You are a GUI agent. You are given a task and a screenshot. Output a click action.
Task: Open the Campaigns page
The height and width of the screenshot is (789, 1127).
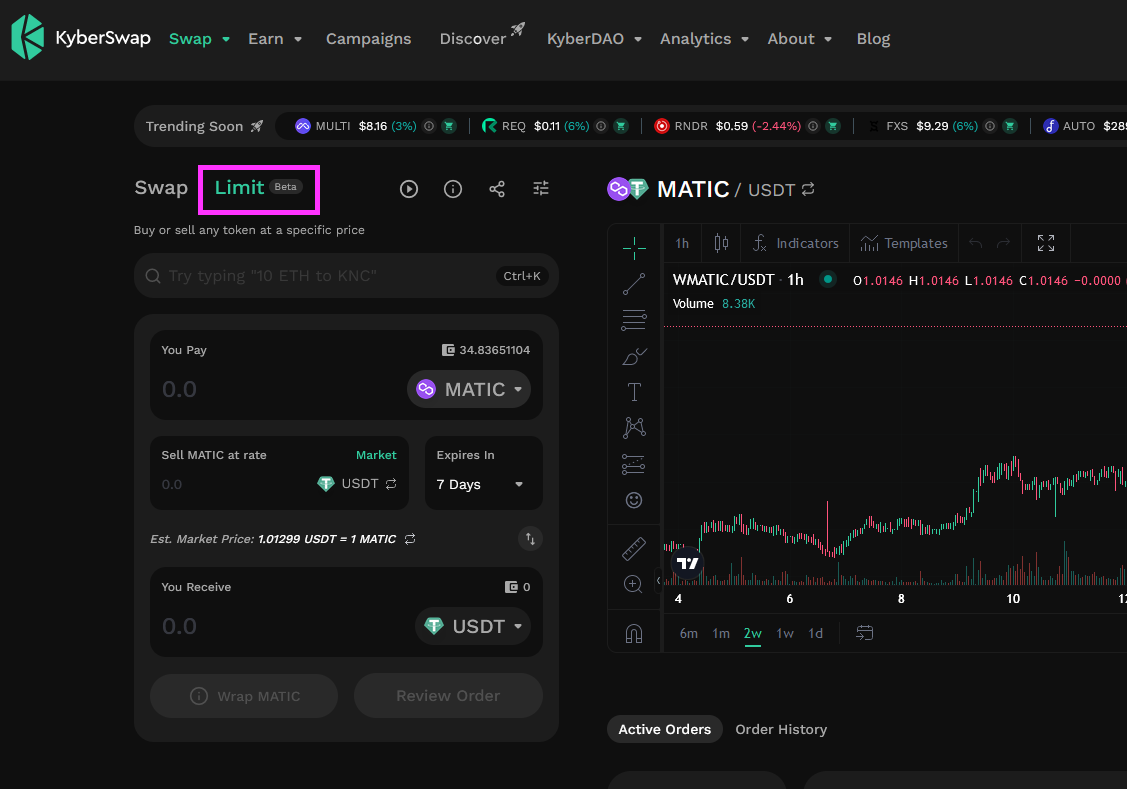[x=369, y=39]
